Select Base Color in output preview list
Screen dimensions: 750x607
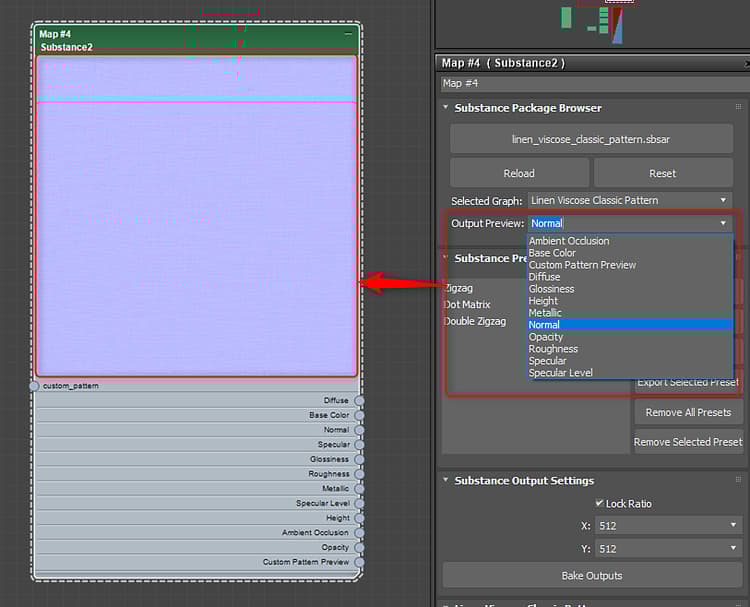[x=552, y=253]
